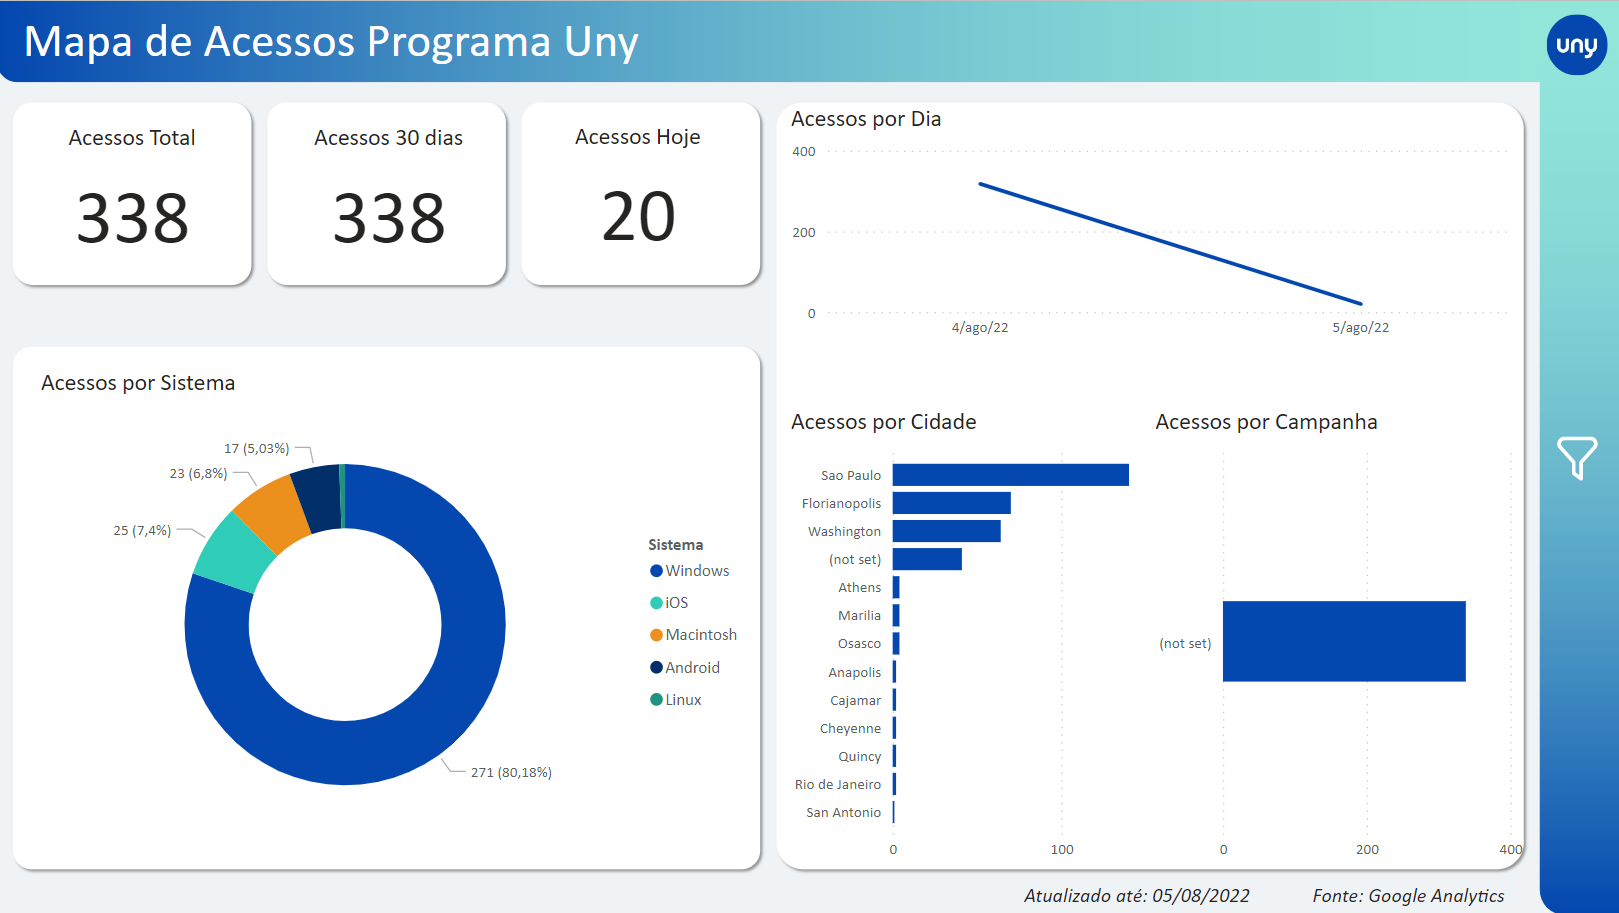
Task: Select Macintosh in the Sistema legend
Action: (700, 635)
